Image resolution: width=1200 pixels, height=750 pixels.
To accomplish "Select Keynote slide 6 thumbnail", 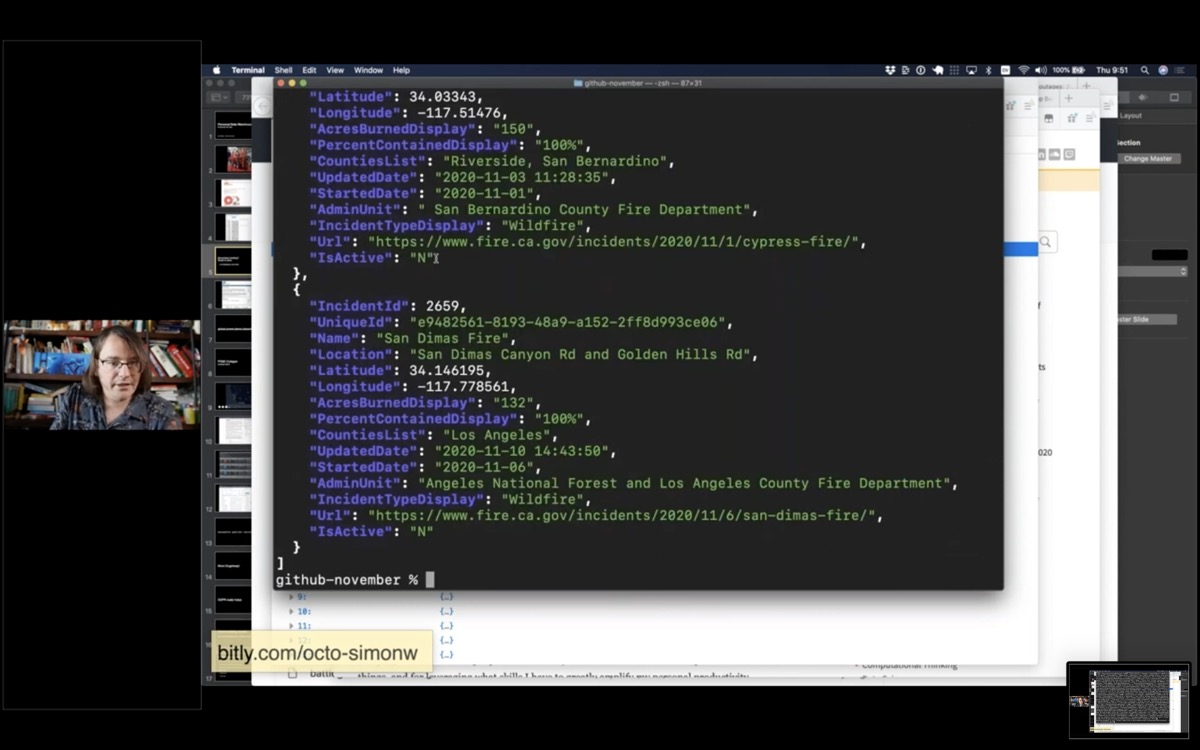I will (x=233, y=295).
